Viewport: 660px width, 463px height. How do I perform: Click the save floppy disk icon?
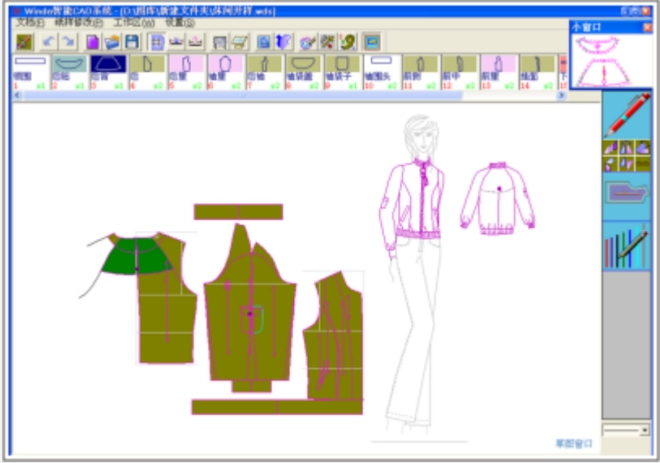pyautogui.click(x=131, y=41)
